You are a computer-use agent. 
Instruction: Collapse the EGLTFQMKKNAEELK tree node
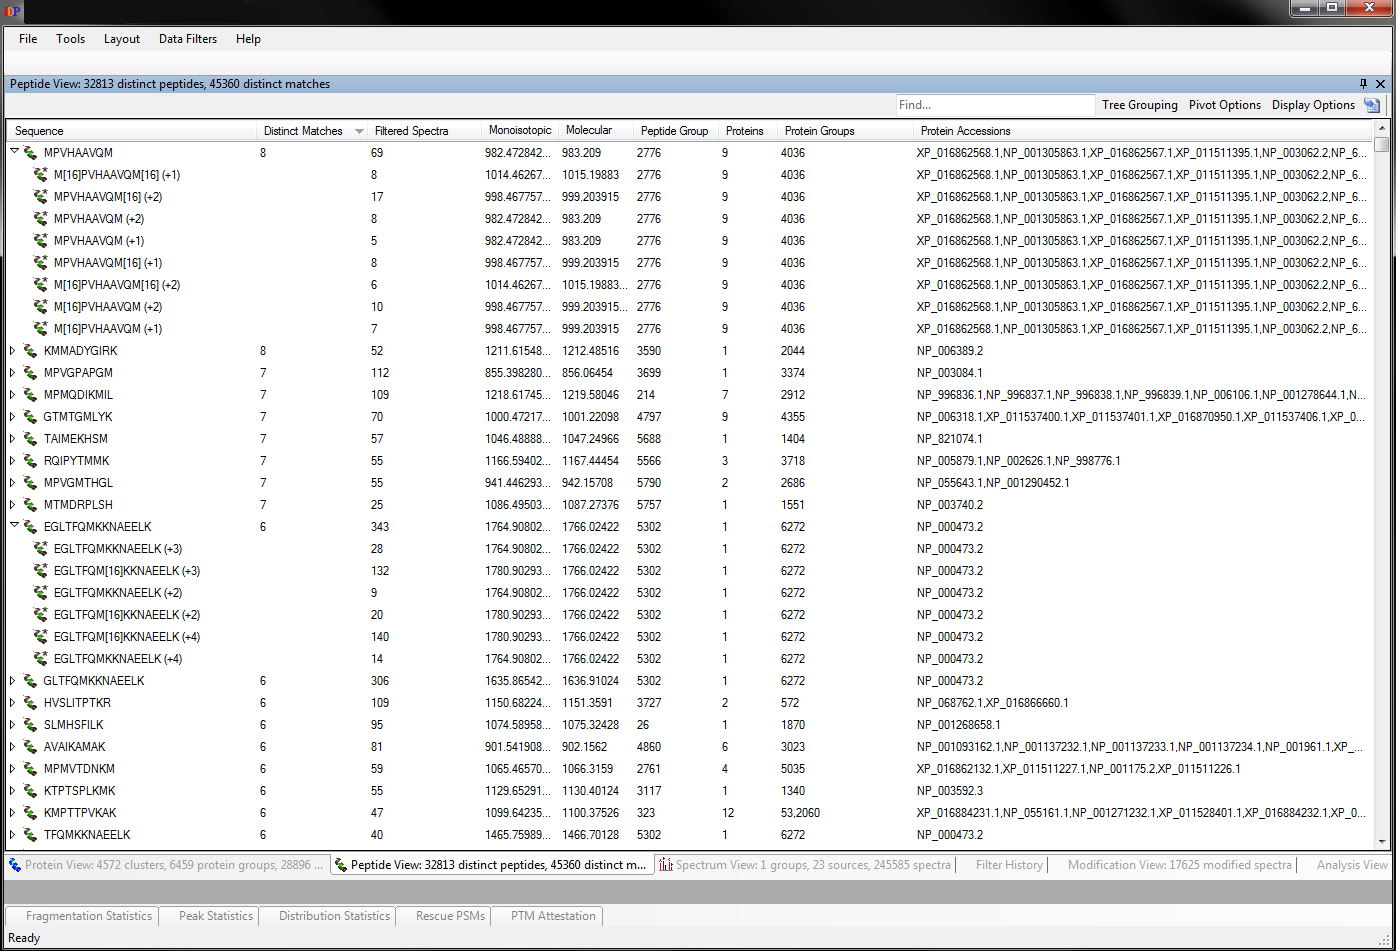point(14,526)
